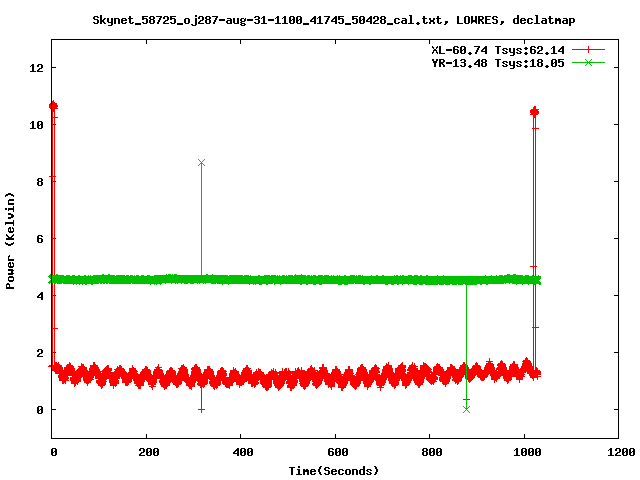The width and height of the screenshot is (640, 480).
Task: Click the y-axis tick label 4
Action: [40, 296]
